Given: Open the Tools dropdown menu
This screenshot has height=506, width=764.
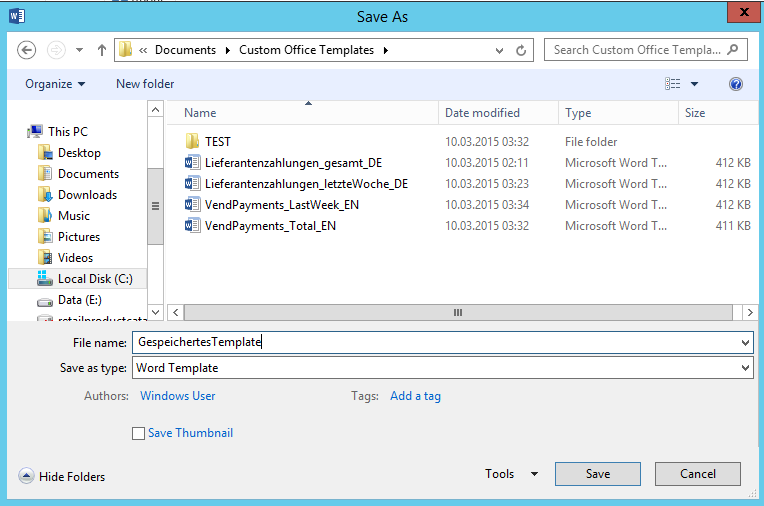Looking at the screenshot, I should (x=511, y=474).
